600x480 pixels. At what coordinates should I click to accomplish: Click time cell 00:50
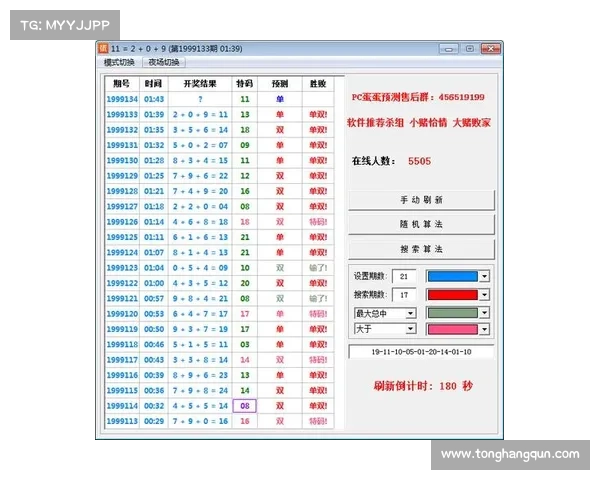click(154, 329)
